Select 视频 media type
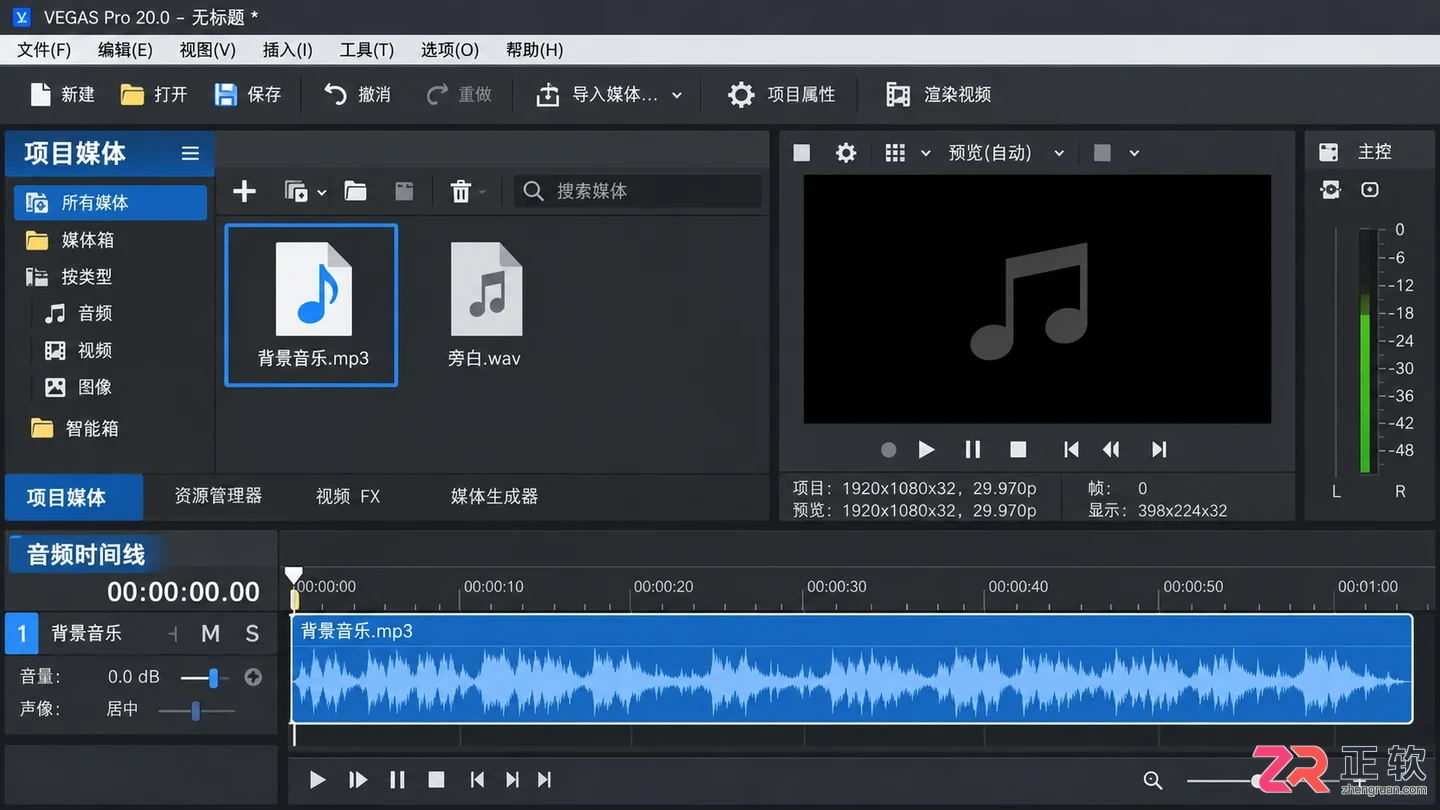 point(78,351)
